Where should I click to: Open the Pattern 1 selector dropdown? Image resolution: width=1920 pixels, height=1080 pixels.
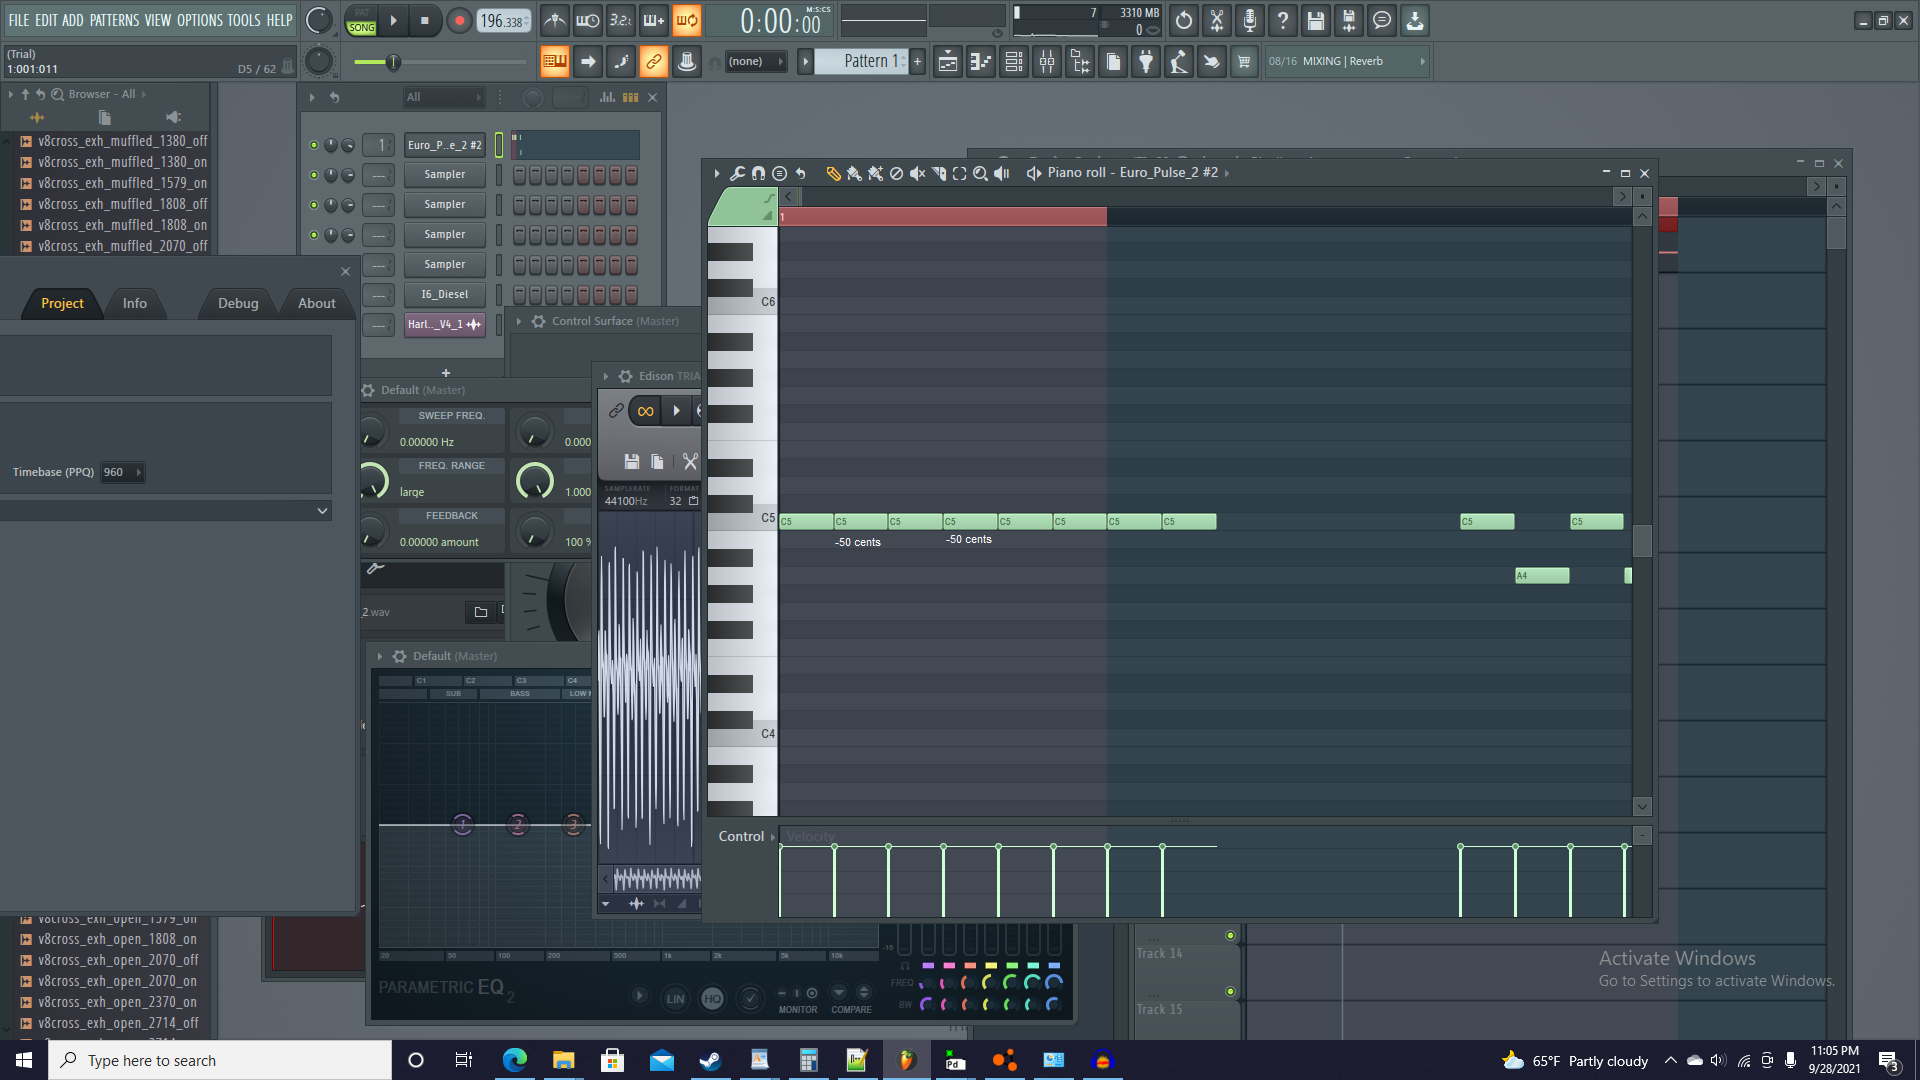pos(864,62)
